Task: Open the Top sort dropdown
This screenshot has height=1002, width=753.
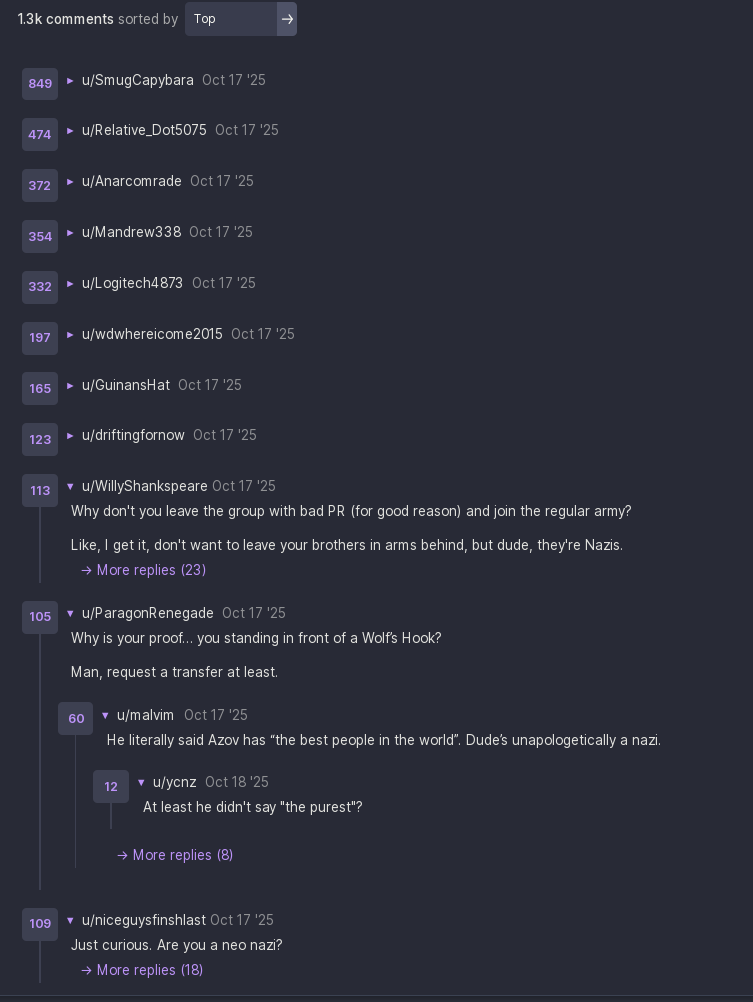Action: 231,19
